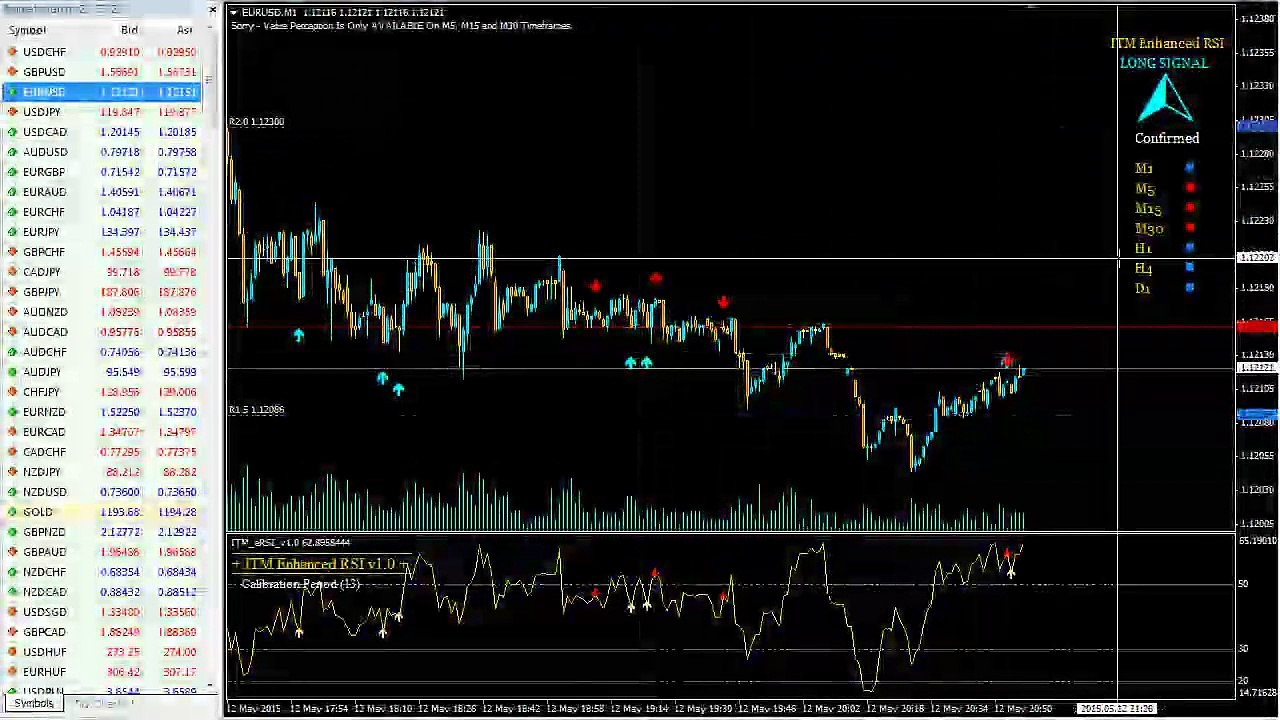1280x720 pixels.
Task: Click the R1.5 1.12086 level label
Action: pos(257,410)
